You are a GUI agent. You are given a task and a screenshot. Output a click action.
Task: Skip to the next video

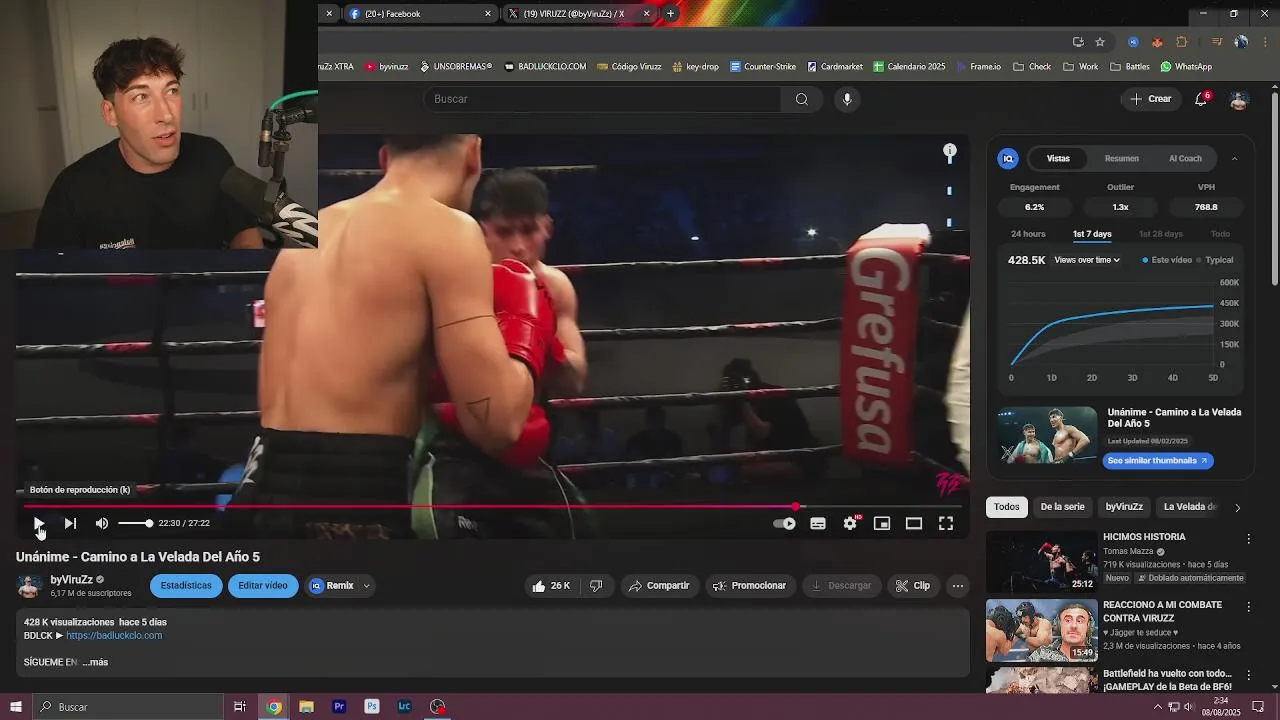coord(70,523)
